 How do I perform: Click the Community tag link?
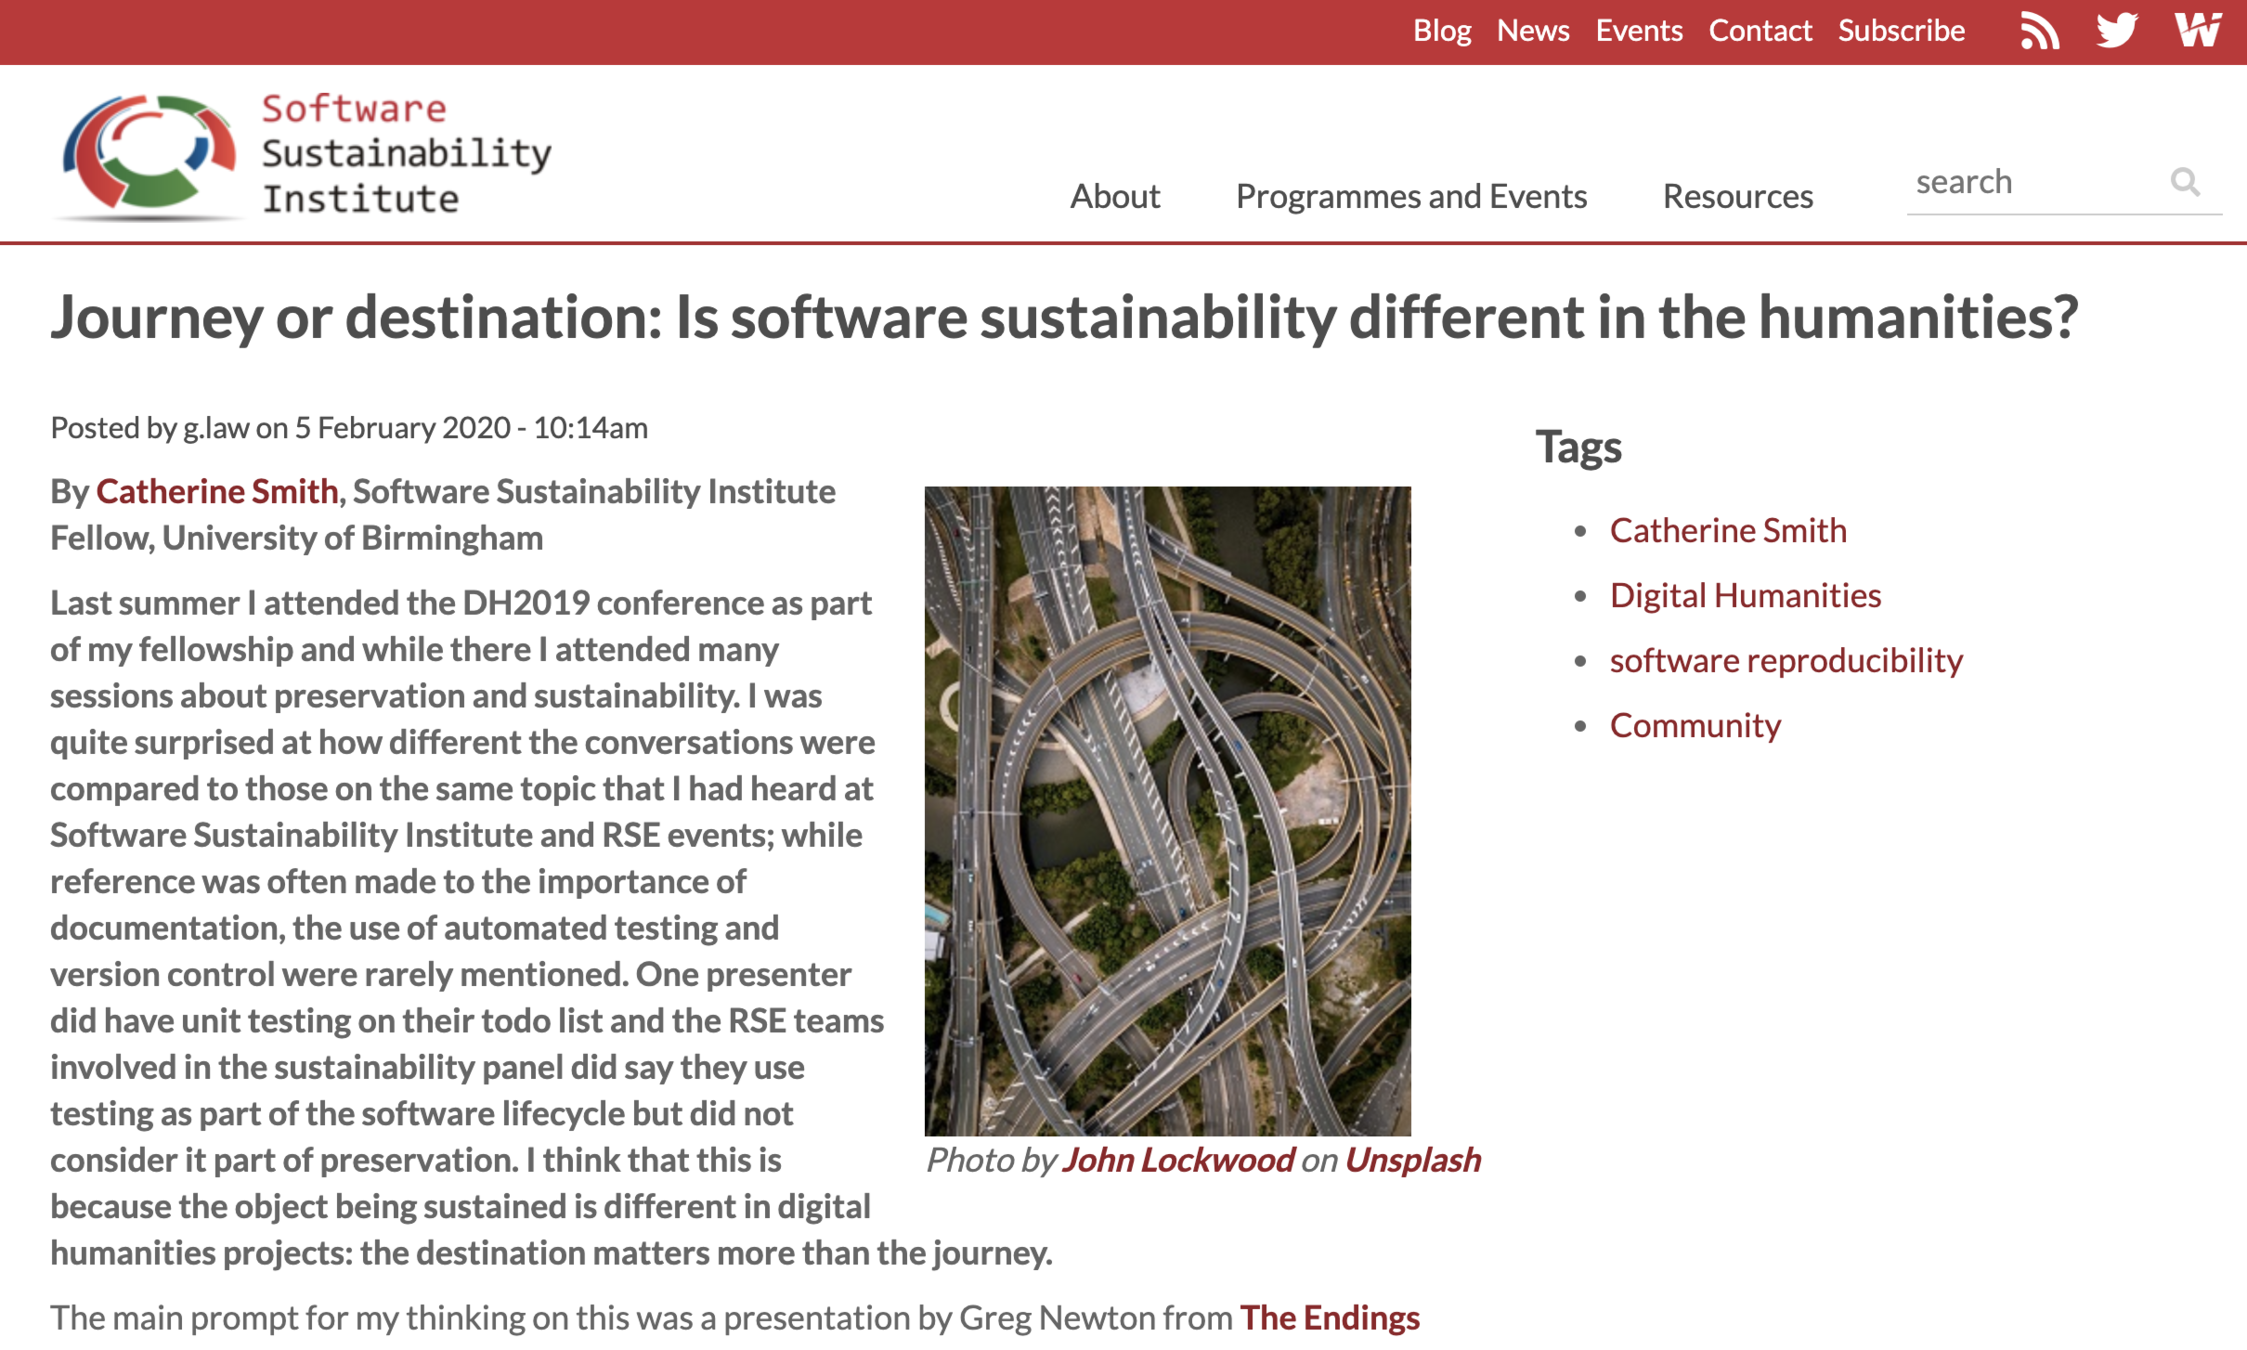(x=1694, y=725)
